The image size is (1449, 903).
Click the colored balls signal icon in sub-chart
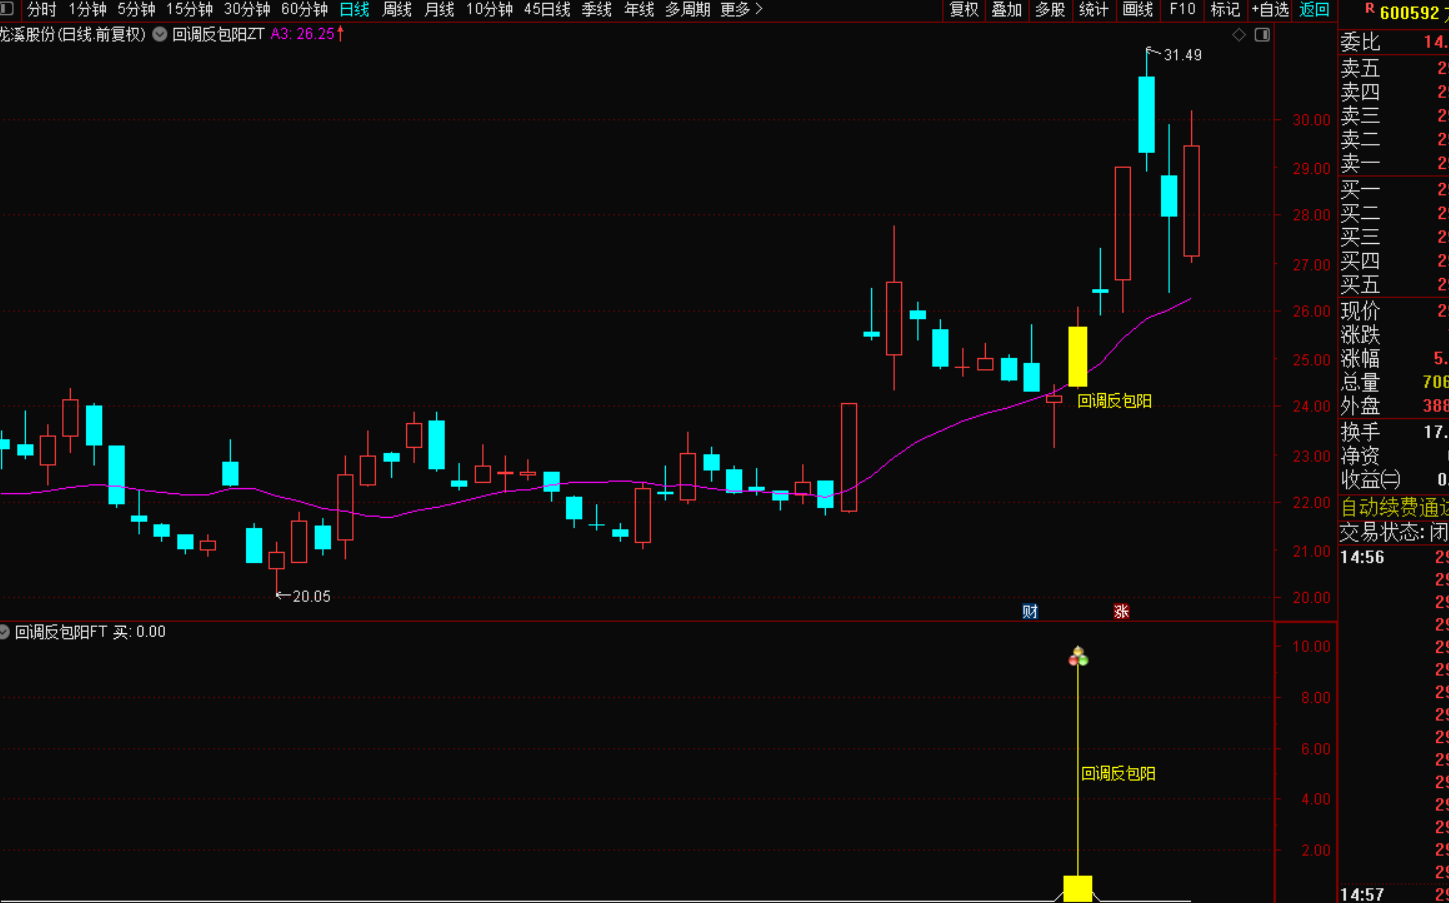point(1078,657)
